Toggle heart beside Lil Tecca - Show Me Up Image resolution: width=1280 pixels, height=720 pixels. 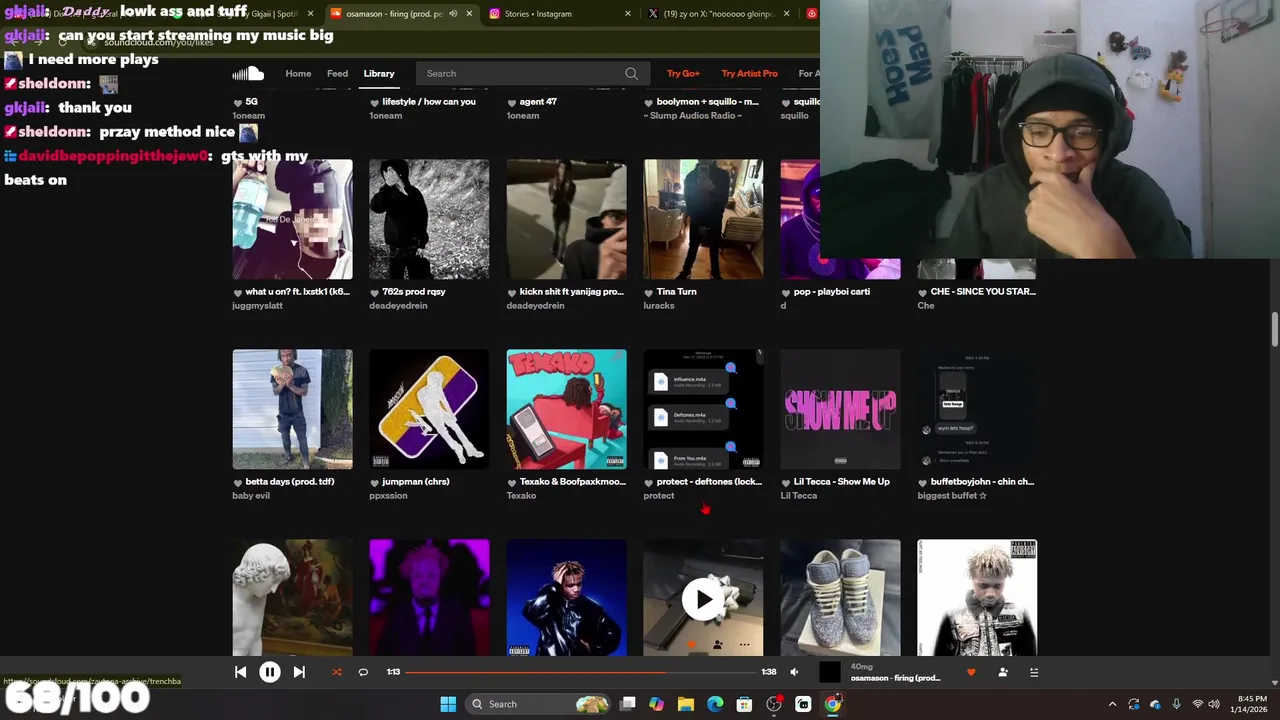pyautogui.click(x=786, y=482)
